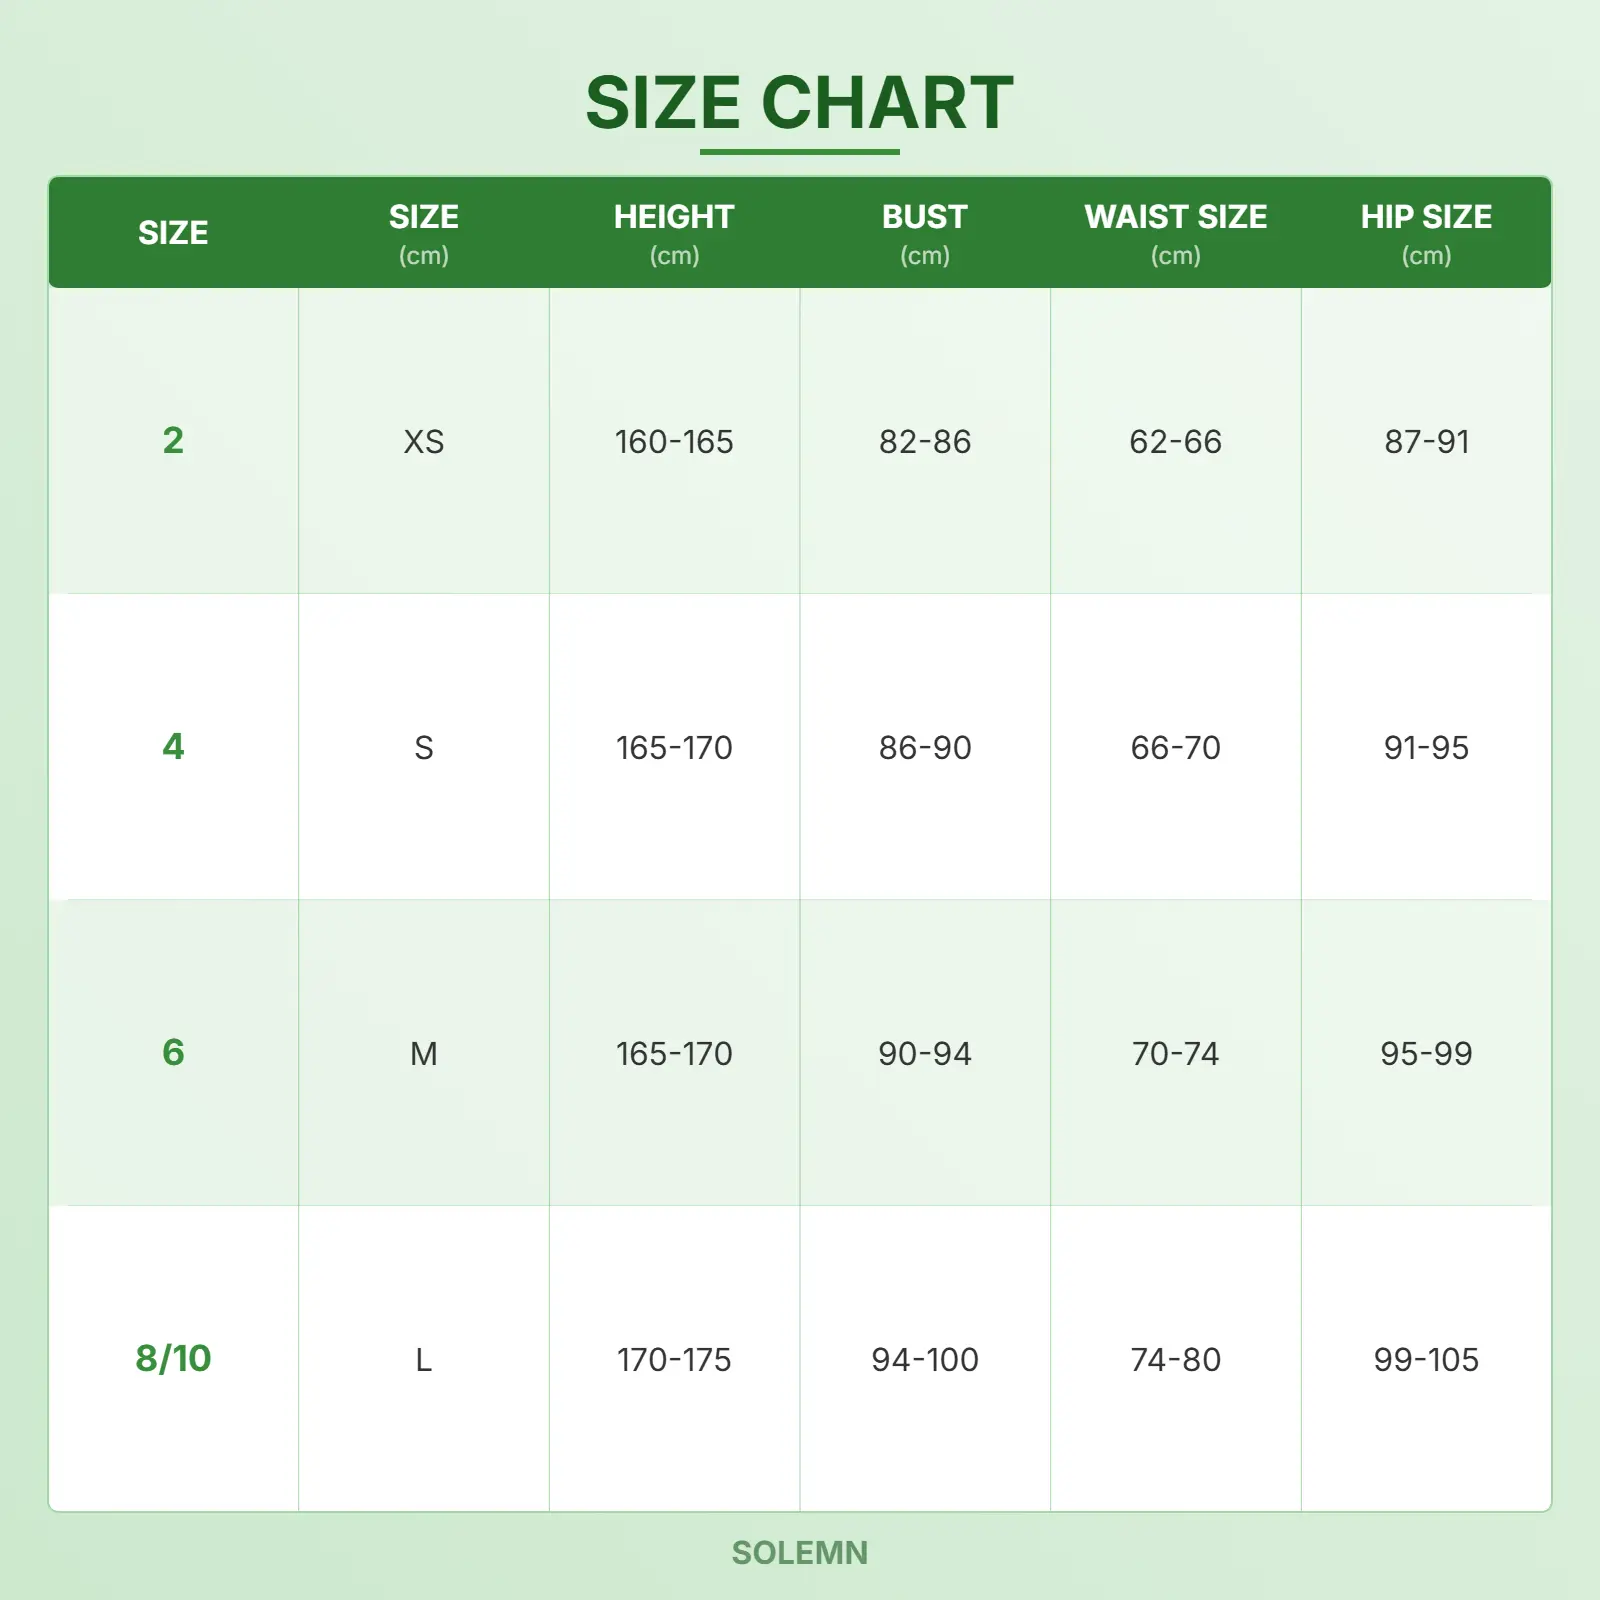Click the letter size M cell

423,1054
